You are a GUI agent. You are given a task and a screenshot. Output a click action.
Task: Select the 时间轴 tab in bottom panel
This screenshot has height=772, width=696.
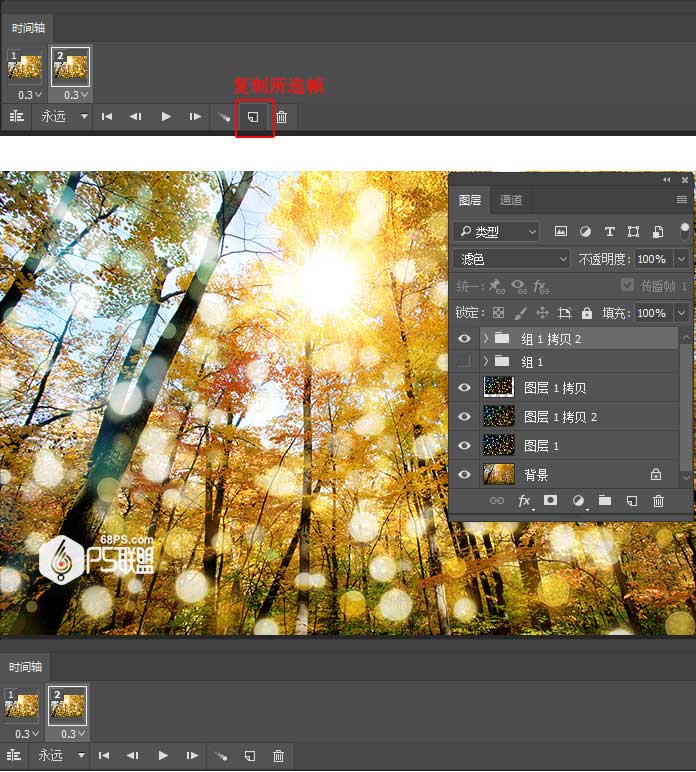[x=25, y=667]
